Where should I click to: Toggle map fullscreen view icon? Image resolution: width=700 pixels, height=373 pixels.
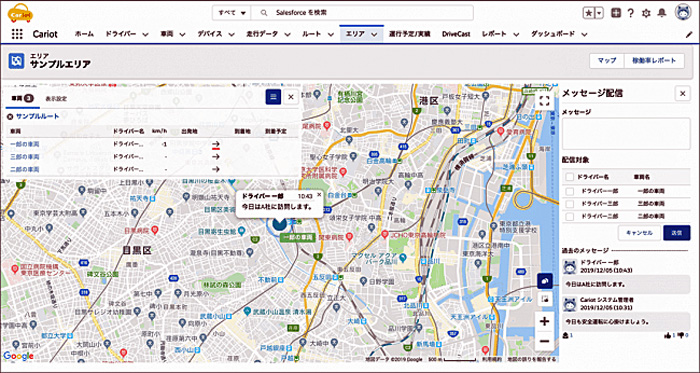544,100
